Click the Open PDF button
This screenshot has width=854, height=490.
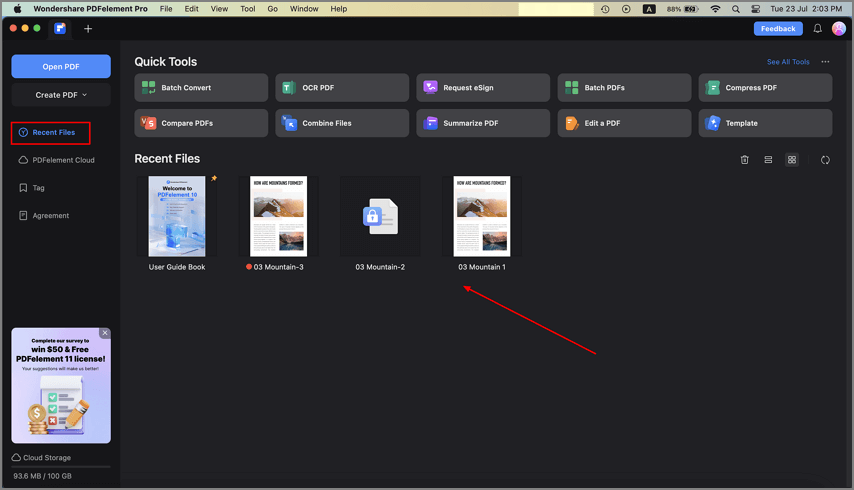pos(61,66)
